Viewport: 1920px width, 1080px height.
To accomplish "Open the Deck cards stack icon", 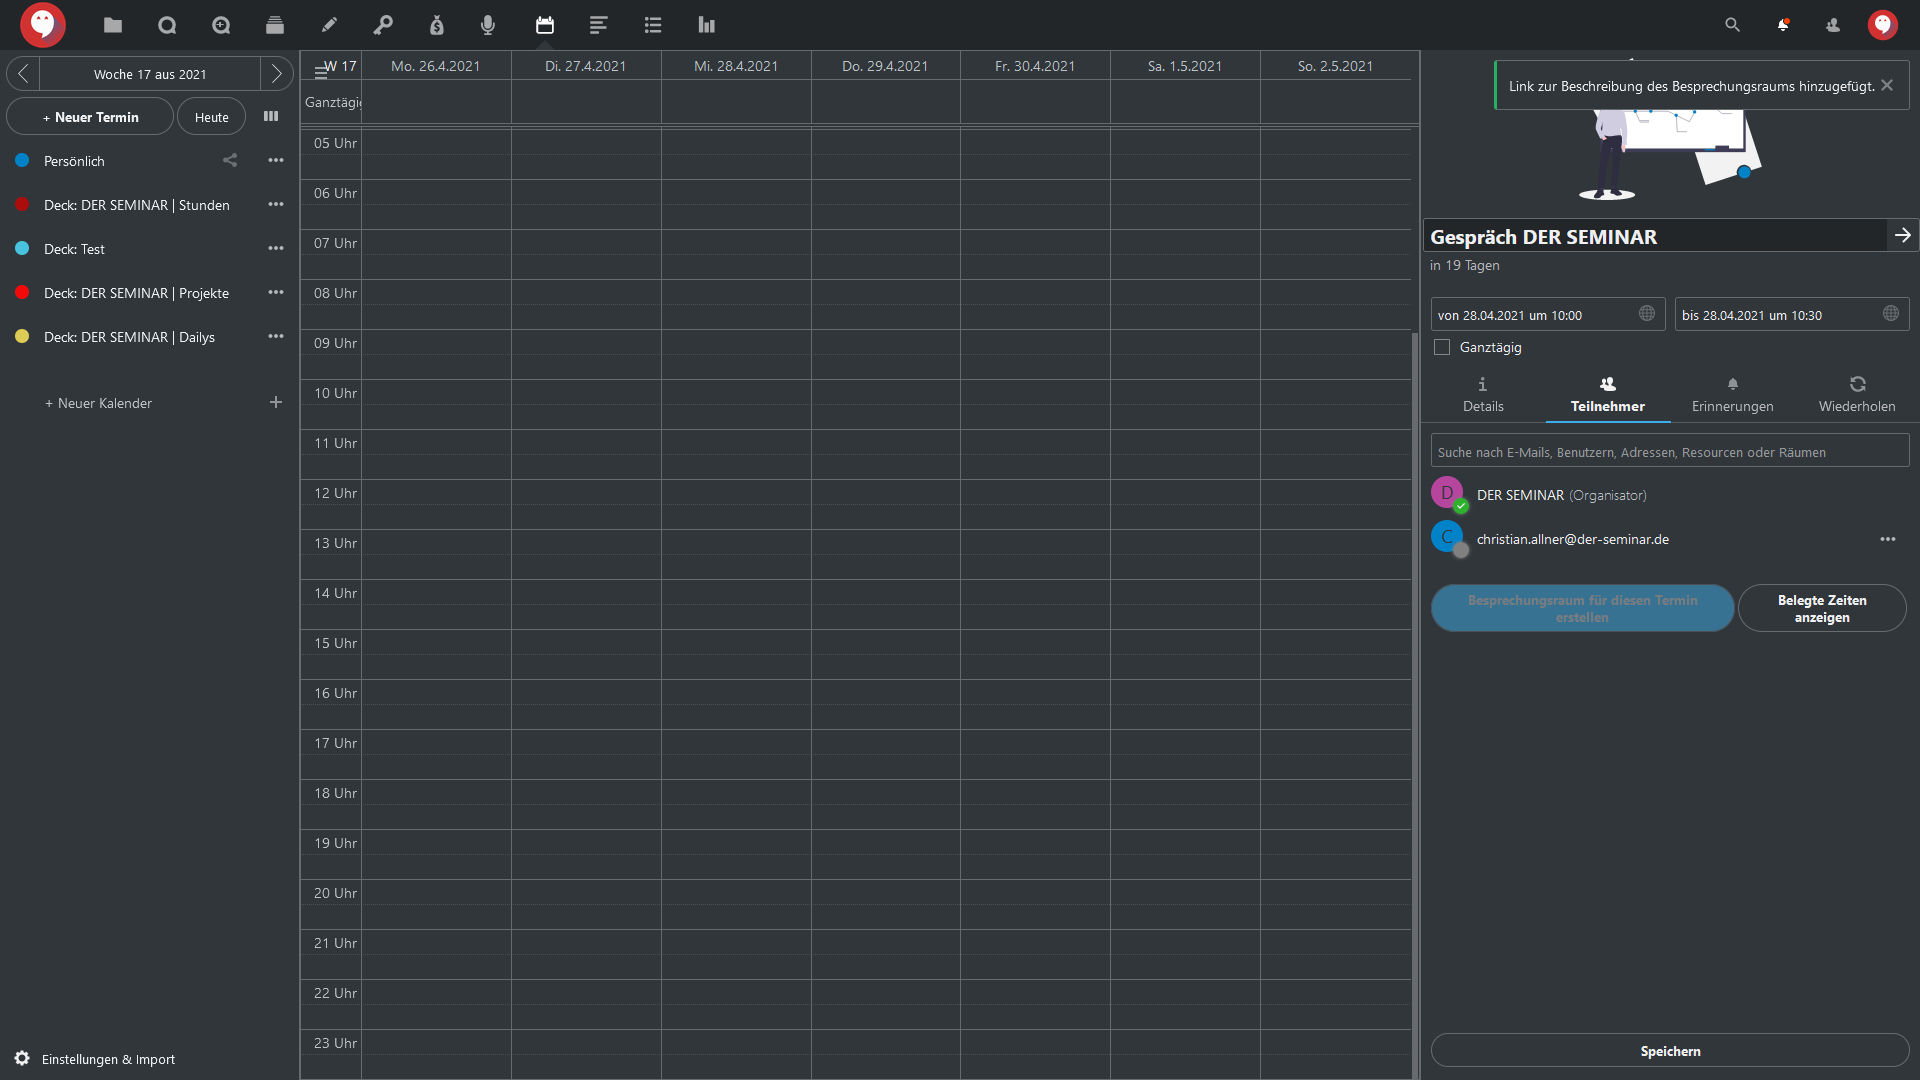I will [x=275, y=25].
